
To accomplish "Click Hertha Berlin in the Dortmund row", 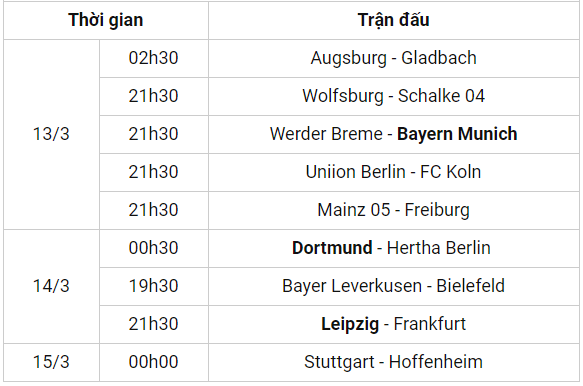I will [x=438, y=248].
